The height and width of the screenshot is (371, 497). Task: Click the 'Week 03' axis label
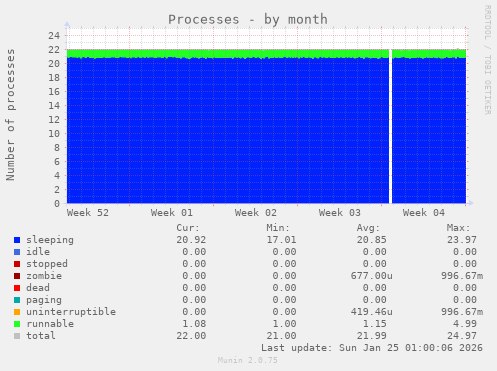(340, 213)
